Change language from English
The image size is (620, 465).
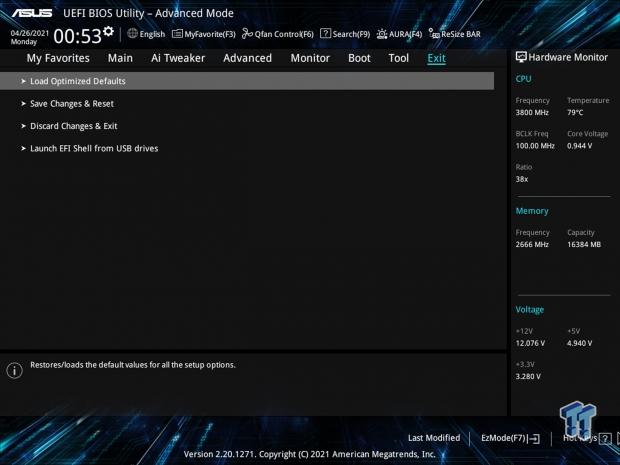pyautogui.click(x=152, y=34)
